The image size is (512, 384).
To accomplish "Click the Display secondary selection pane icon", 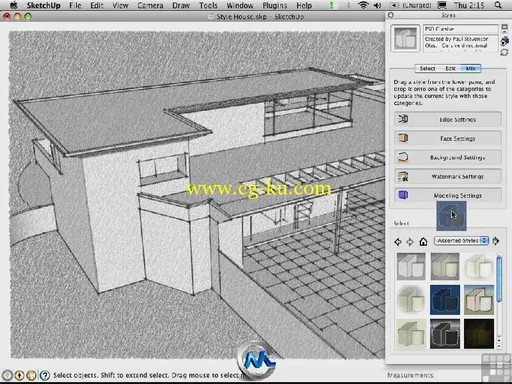I will point(504,28).
